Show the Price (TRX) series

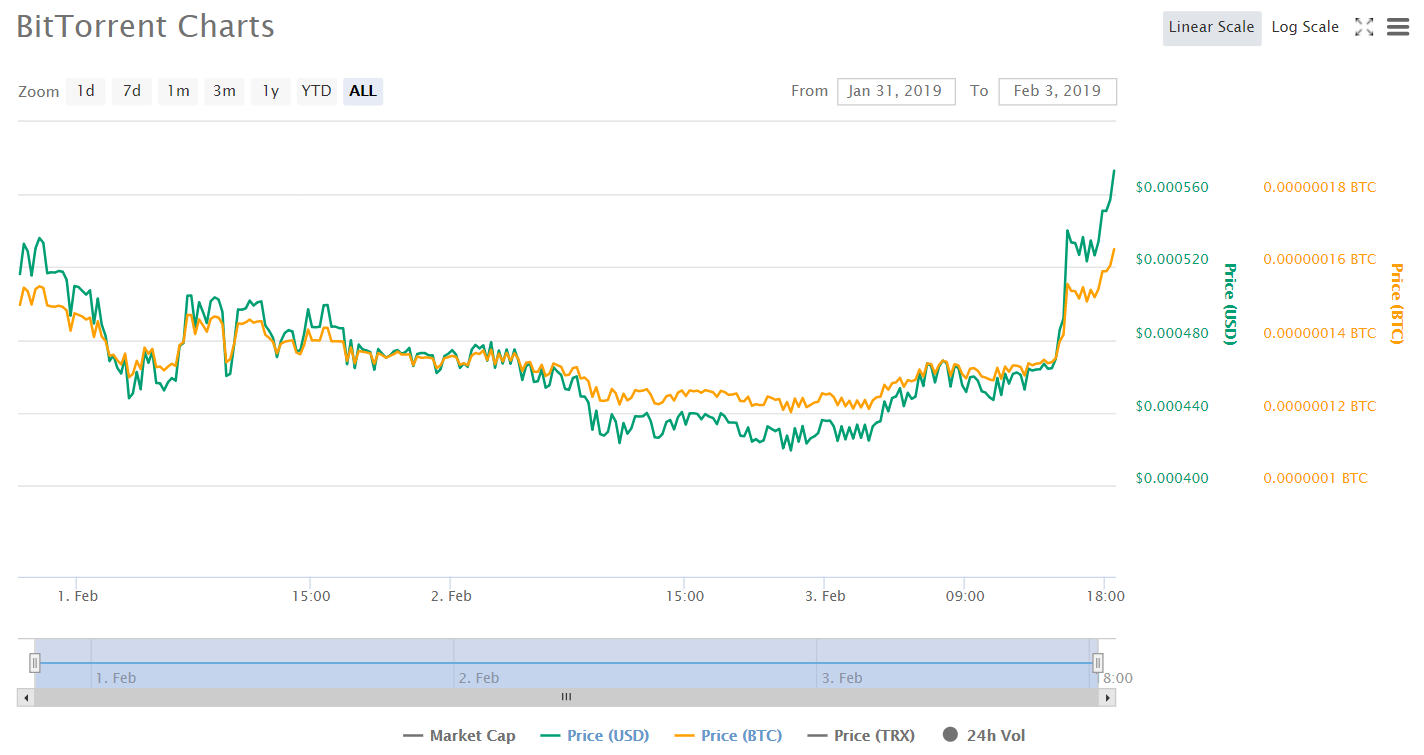(x=860, y=736)
